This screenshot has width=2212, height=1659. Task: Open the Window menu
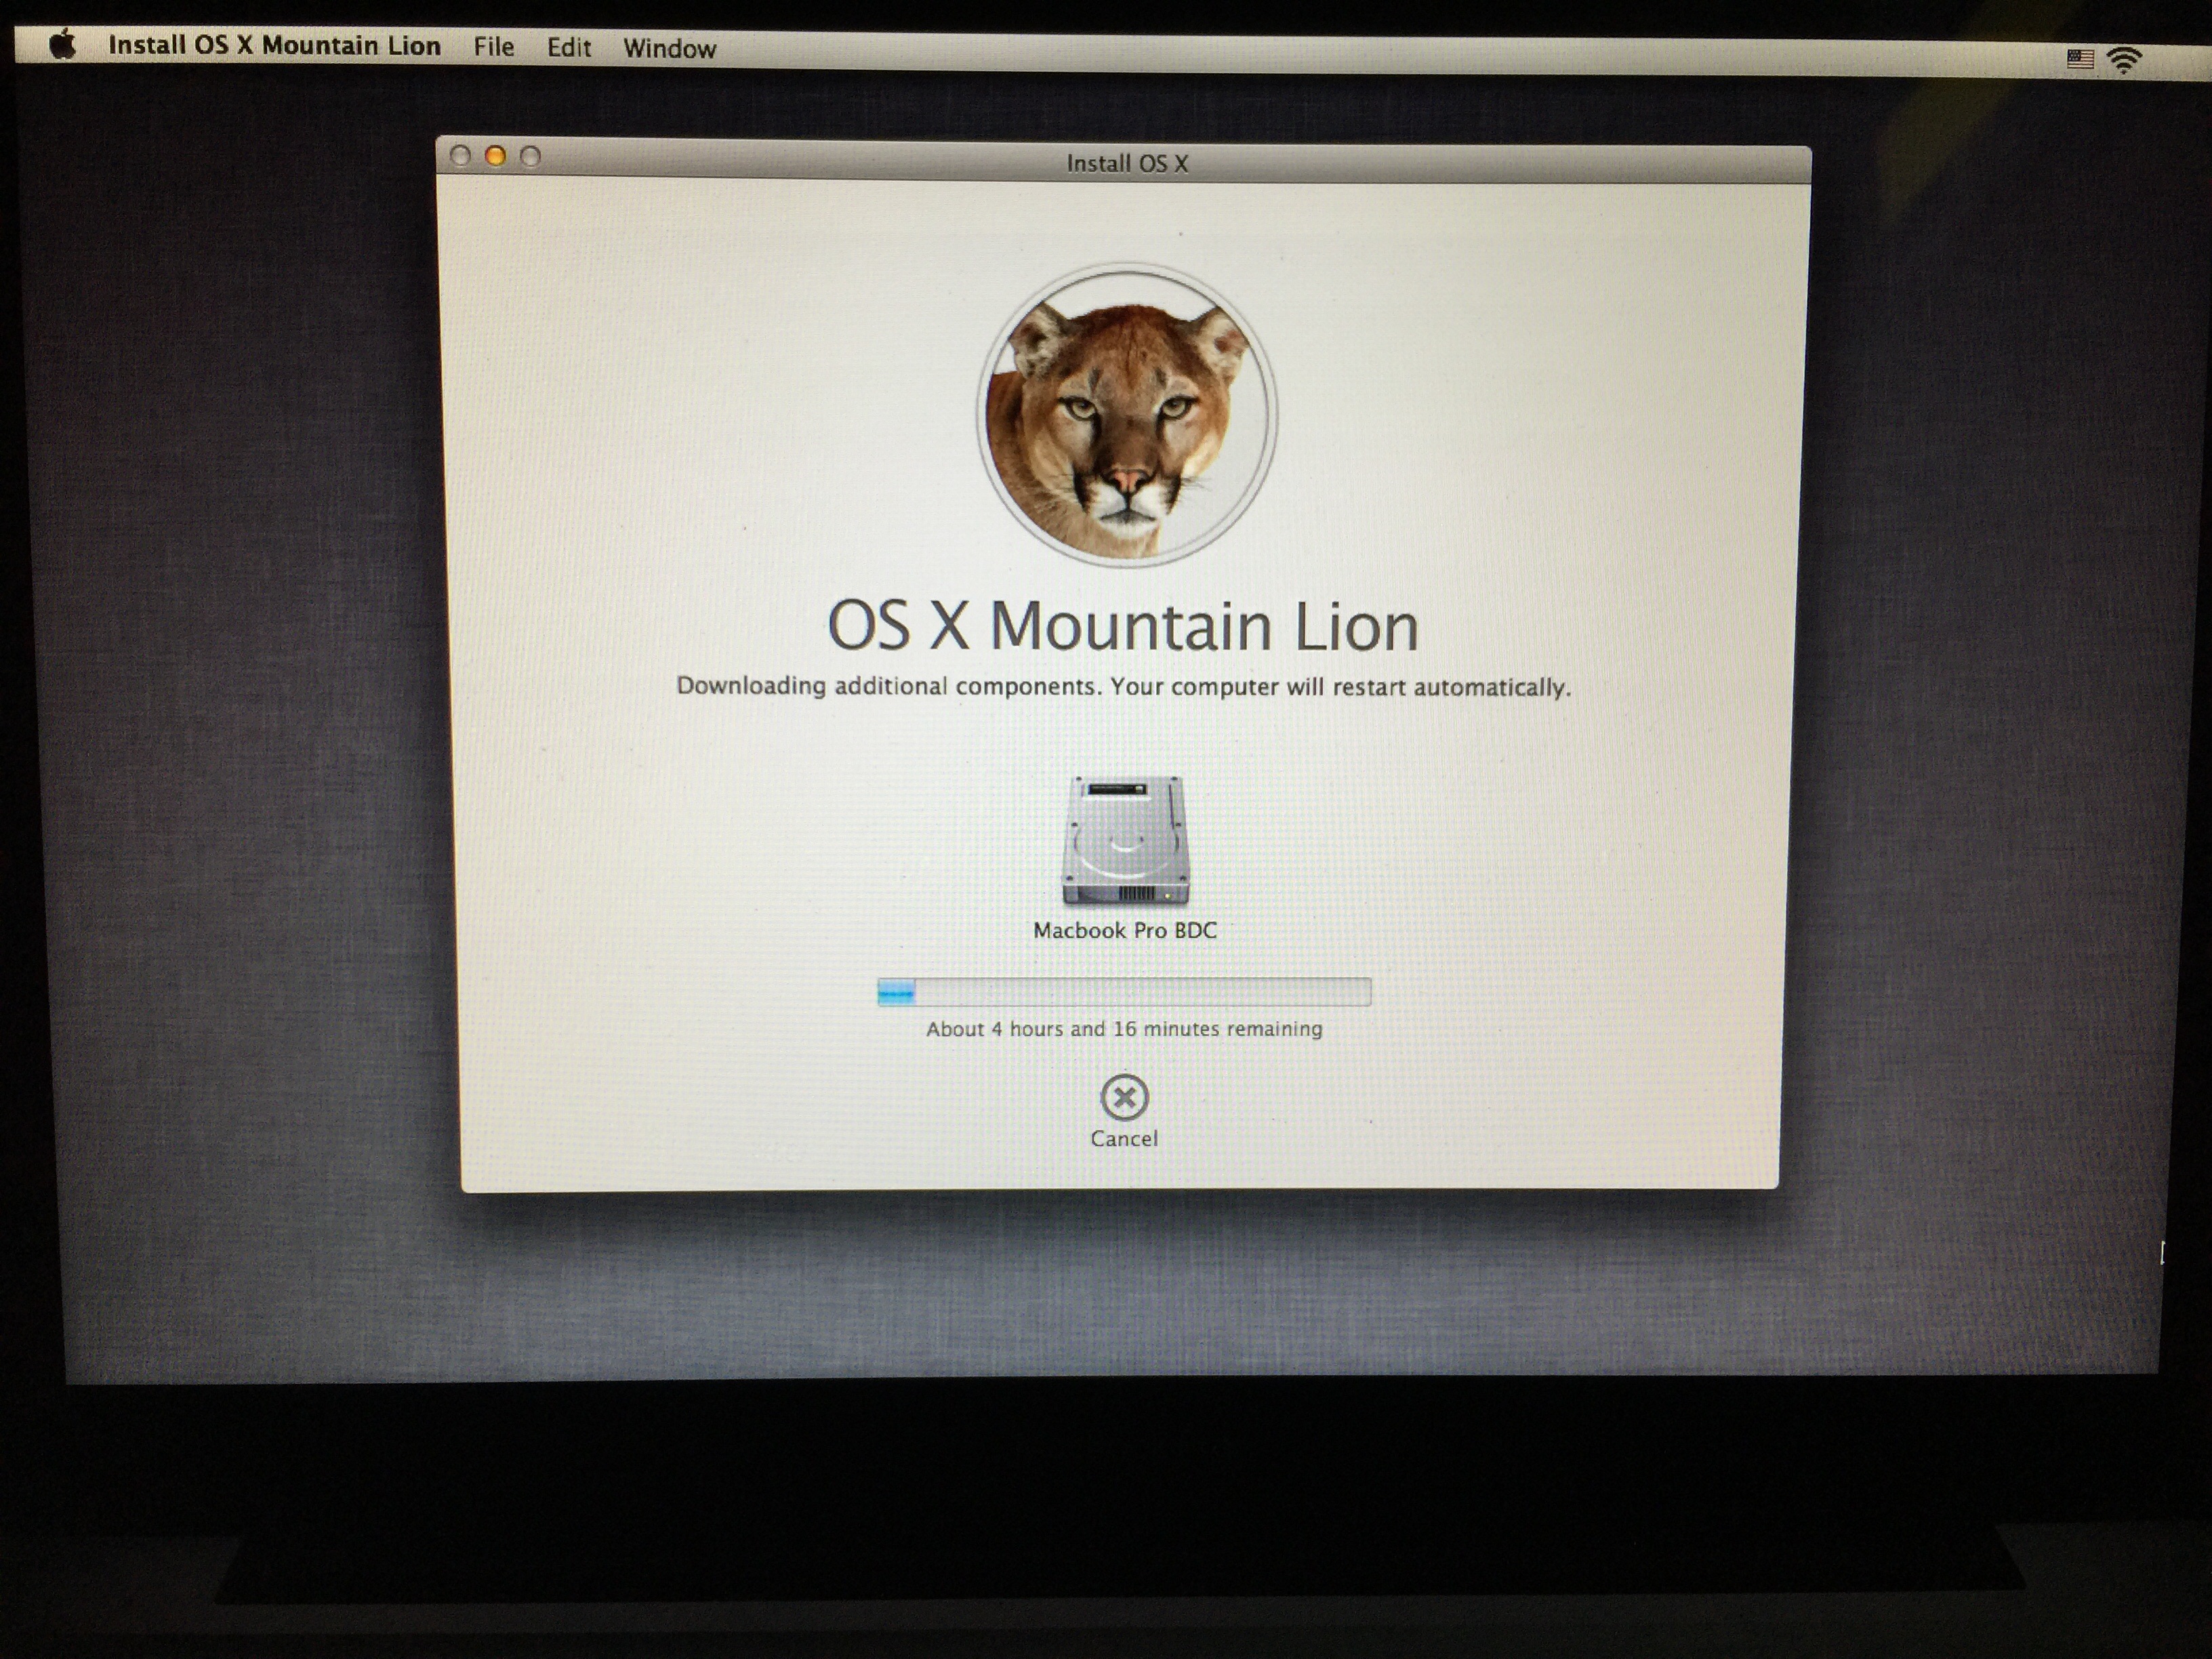pos(669,49)
